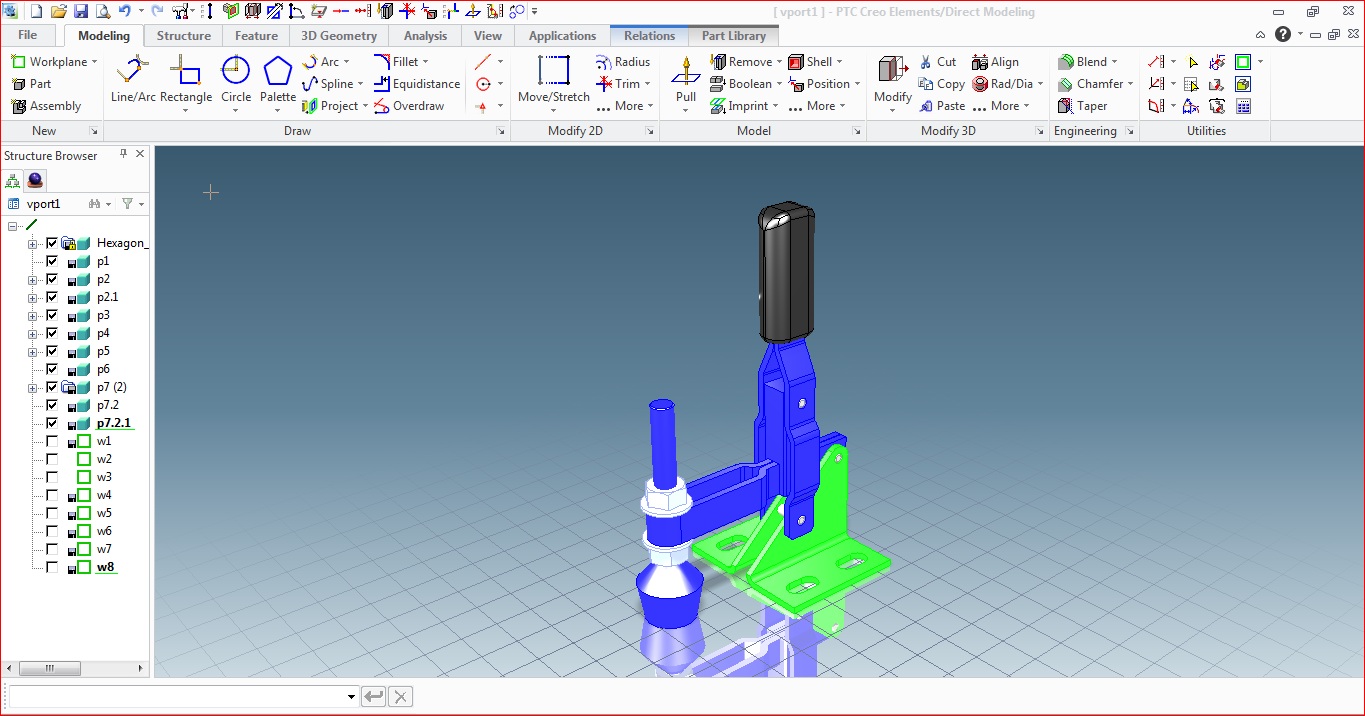Click the Boolean tool
The width and height of the screenshot is (1365, 716).
tap(742, 84)
